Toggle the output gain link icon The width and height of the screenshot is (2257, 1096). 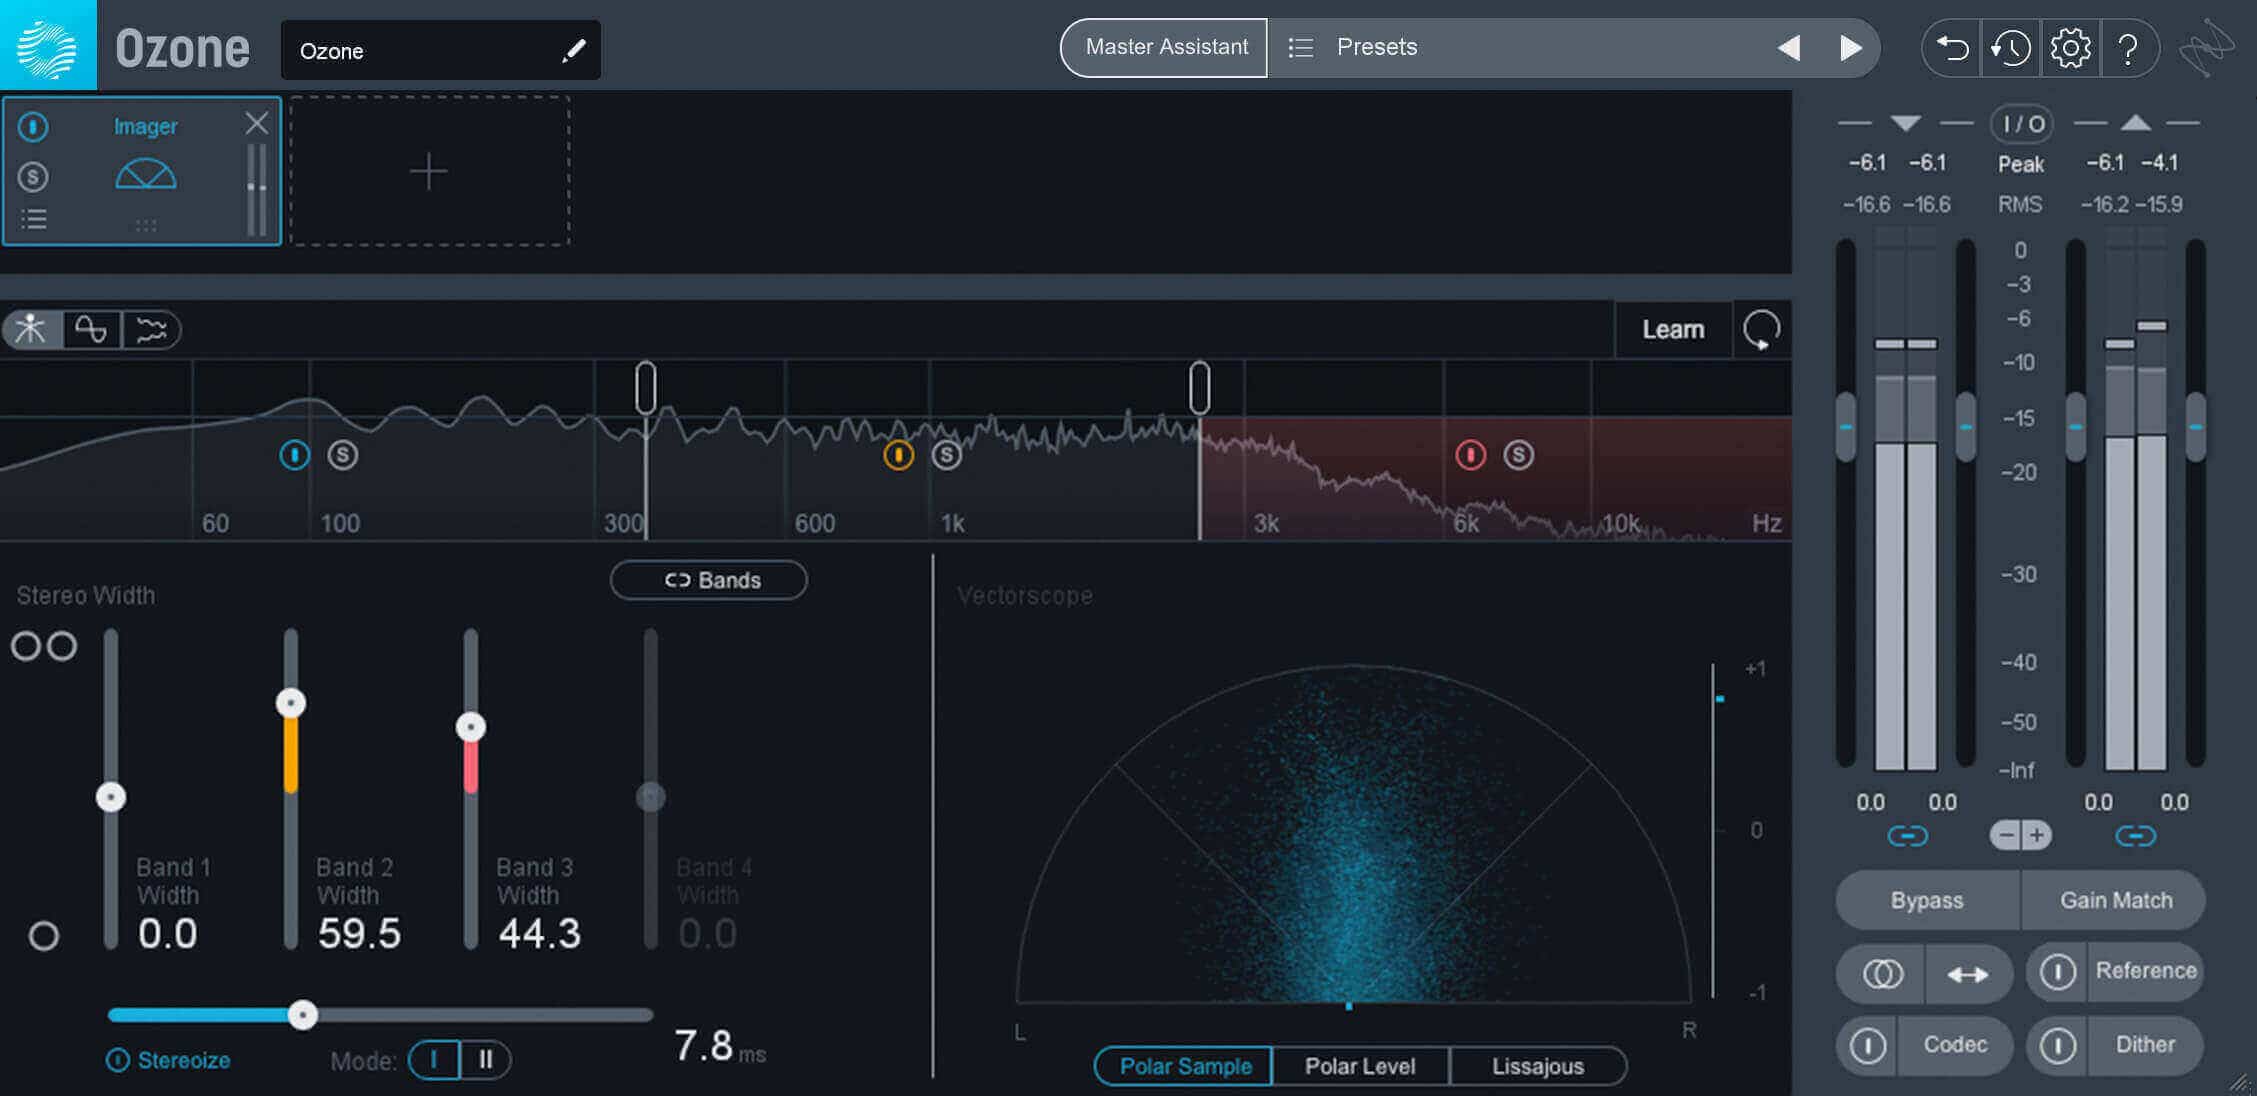(x=2135, y=835)
